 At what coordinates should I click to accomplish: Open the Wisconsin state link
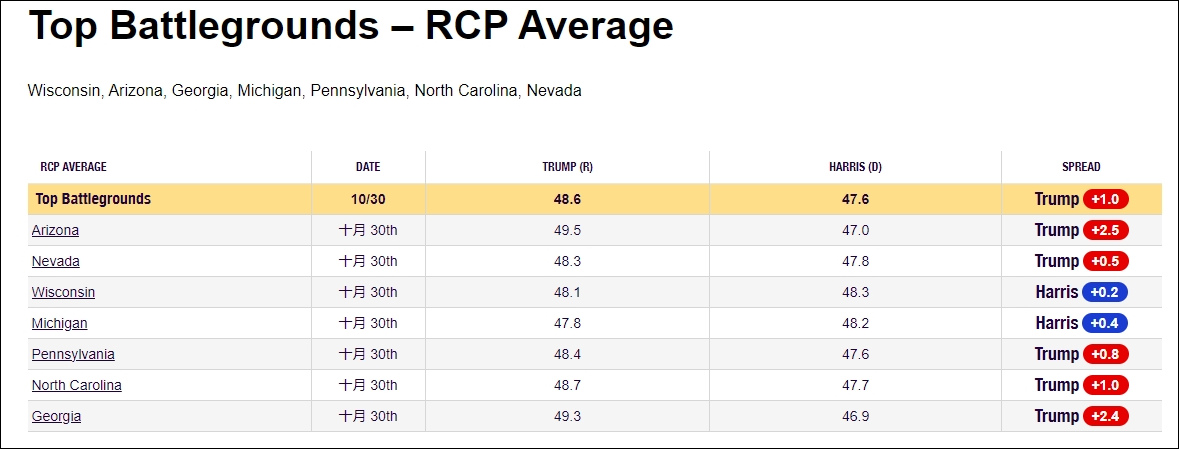[63, 292]
